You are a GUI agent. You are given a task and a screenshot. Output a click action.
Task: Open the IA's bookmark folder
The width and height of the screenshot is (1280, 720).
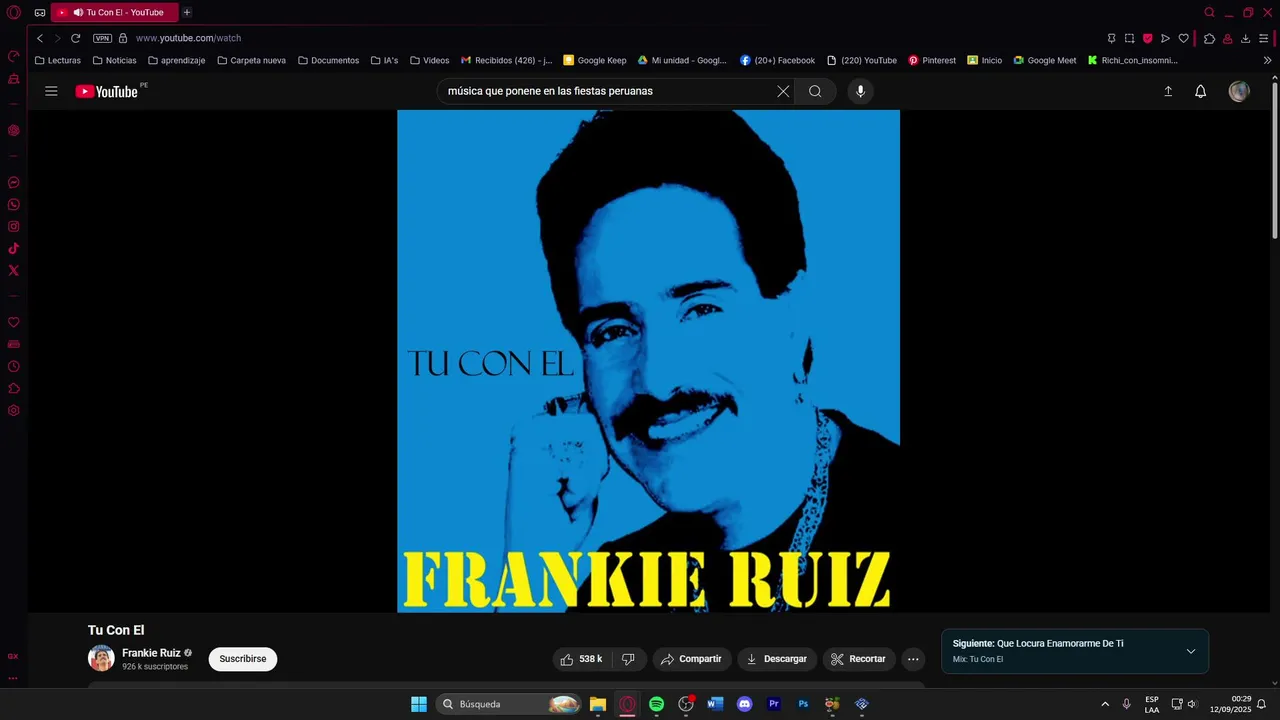click(x=384, y=60)
